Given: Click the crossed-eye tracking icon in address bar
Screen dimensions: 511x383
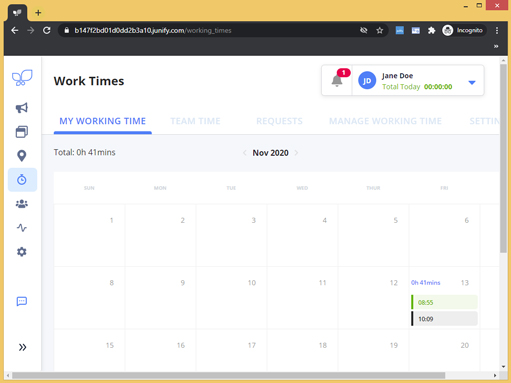Looking at the screenshot, I should coord(364,30).
